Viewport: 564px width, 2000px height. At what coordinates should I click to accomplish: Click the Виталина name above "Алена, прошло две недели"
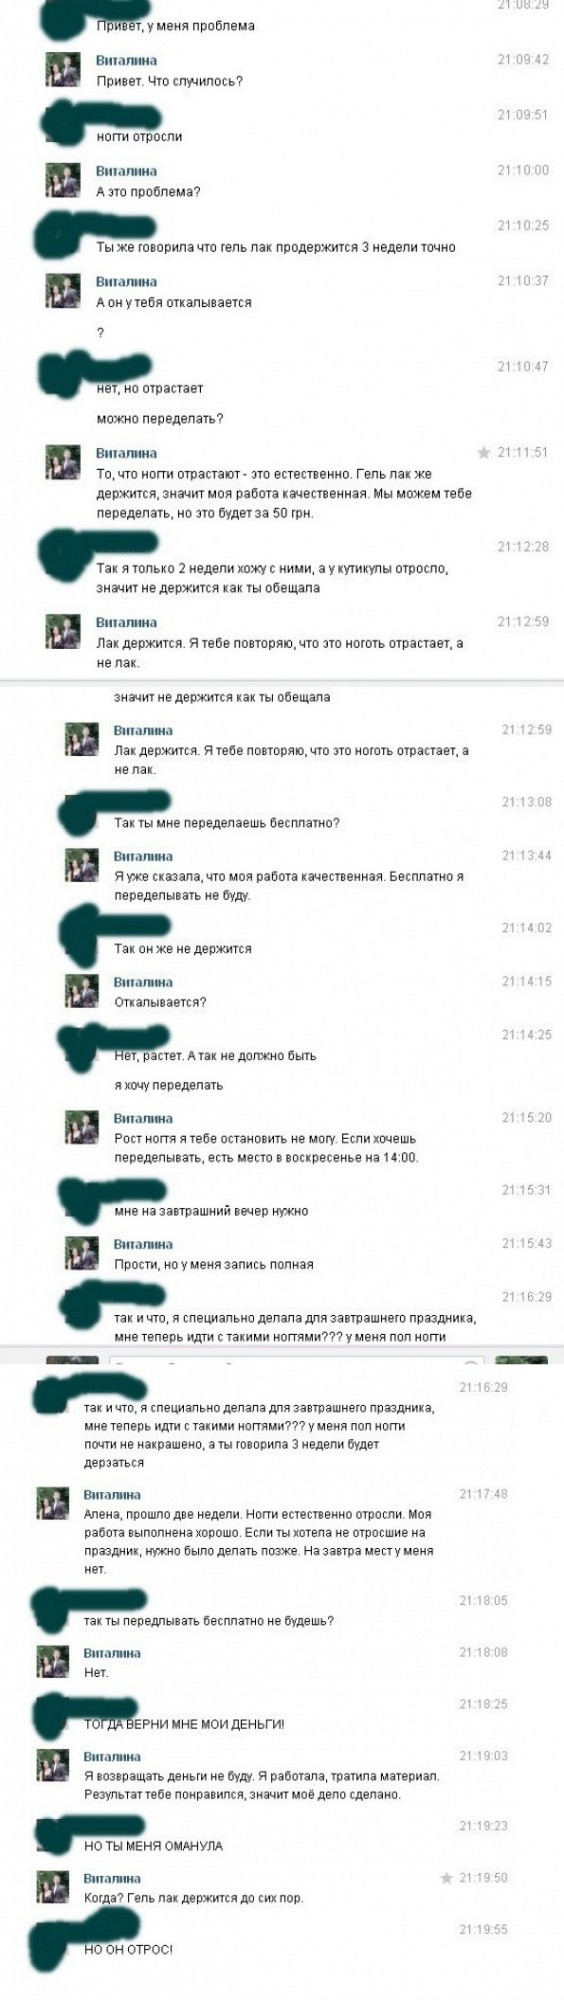pos(112,1495)
